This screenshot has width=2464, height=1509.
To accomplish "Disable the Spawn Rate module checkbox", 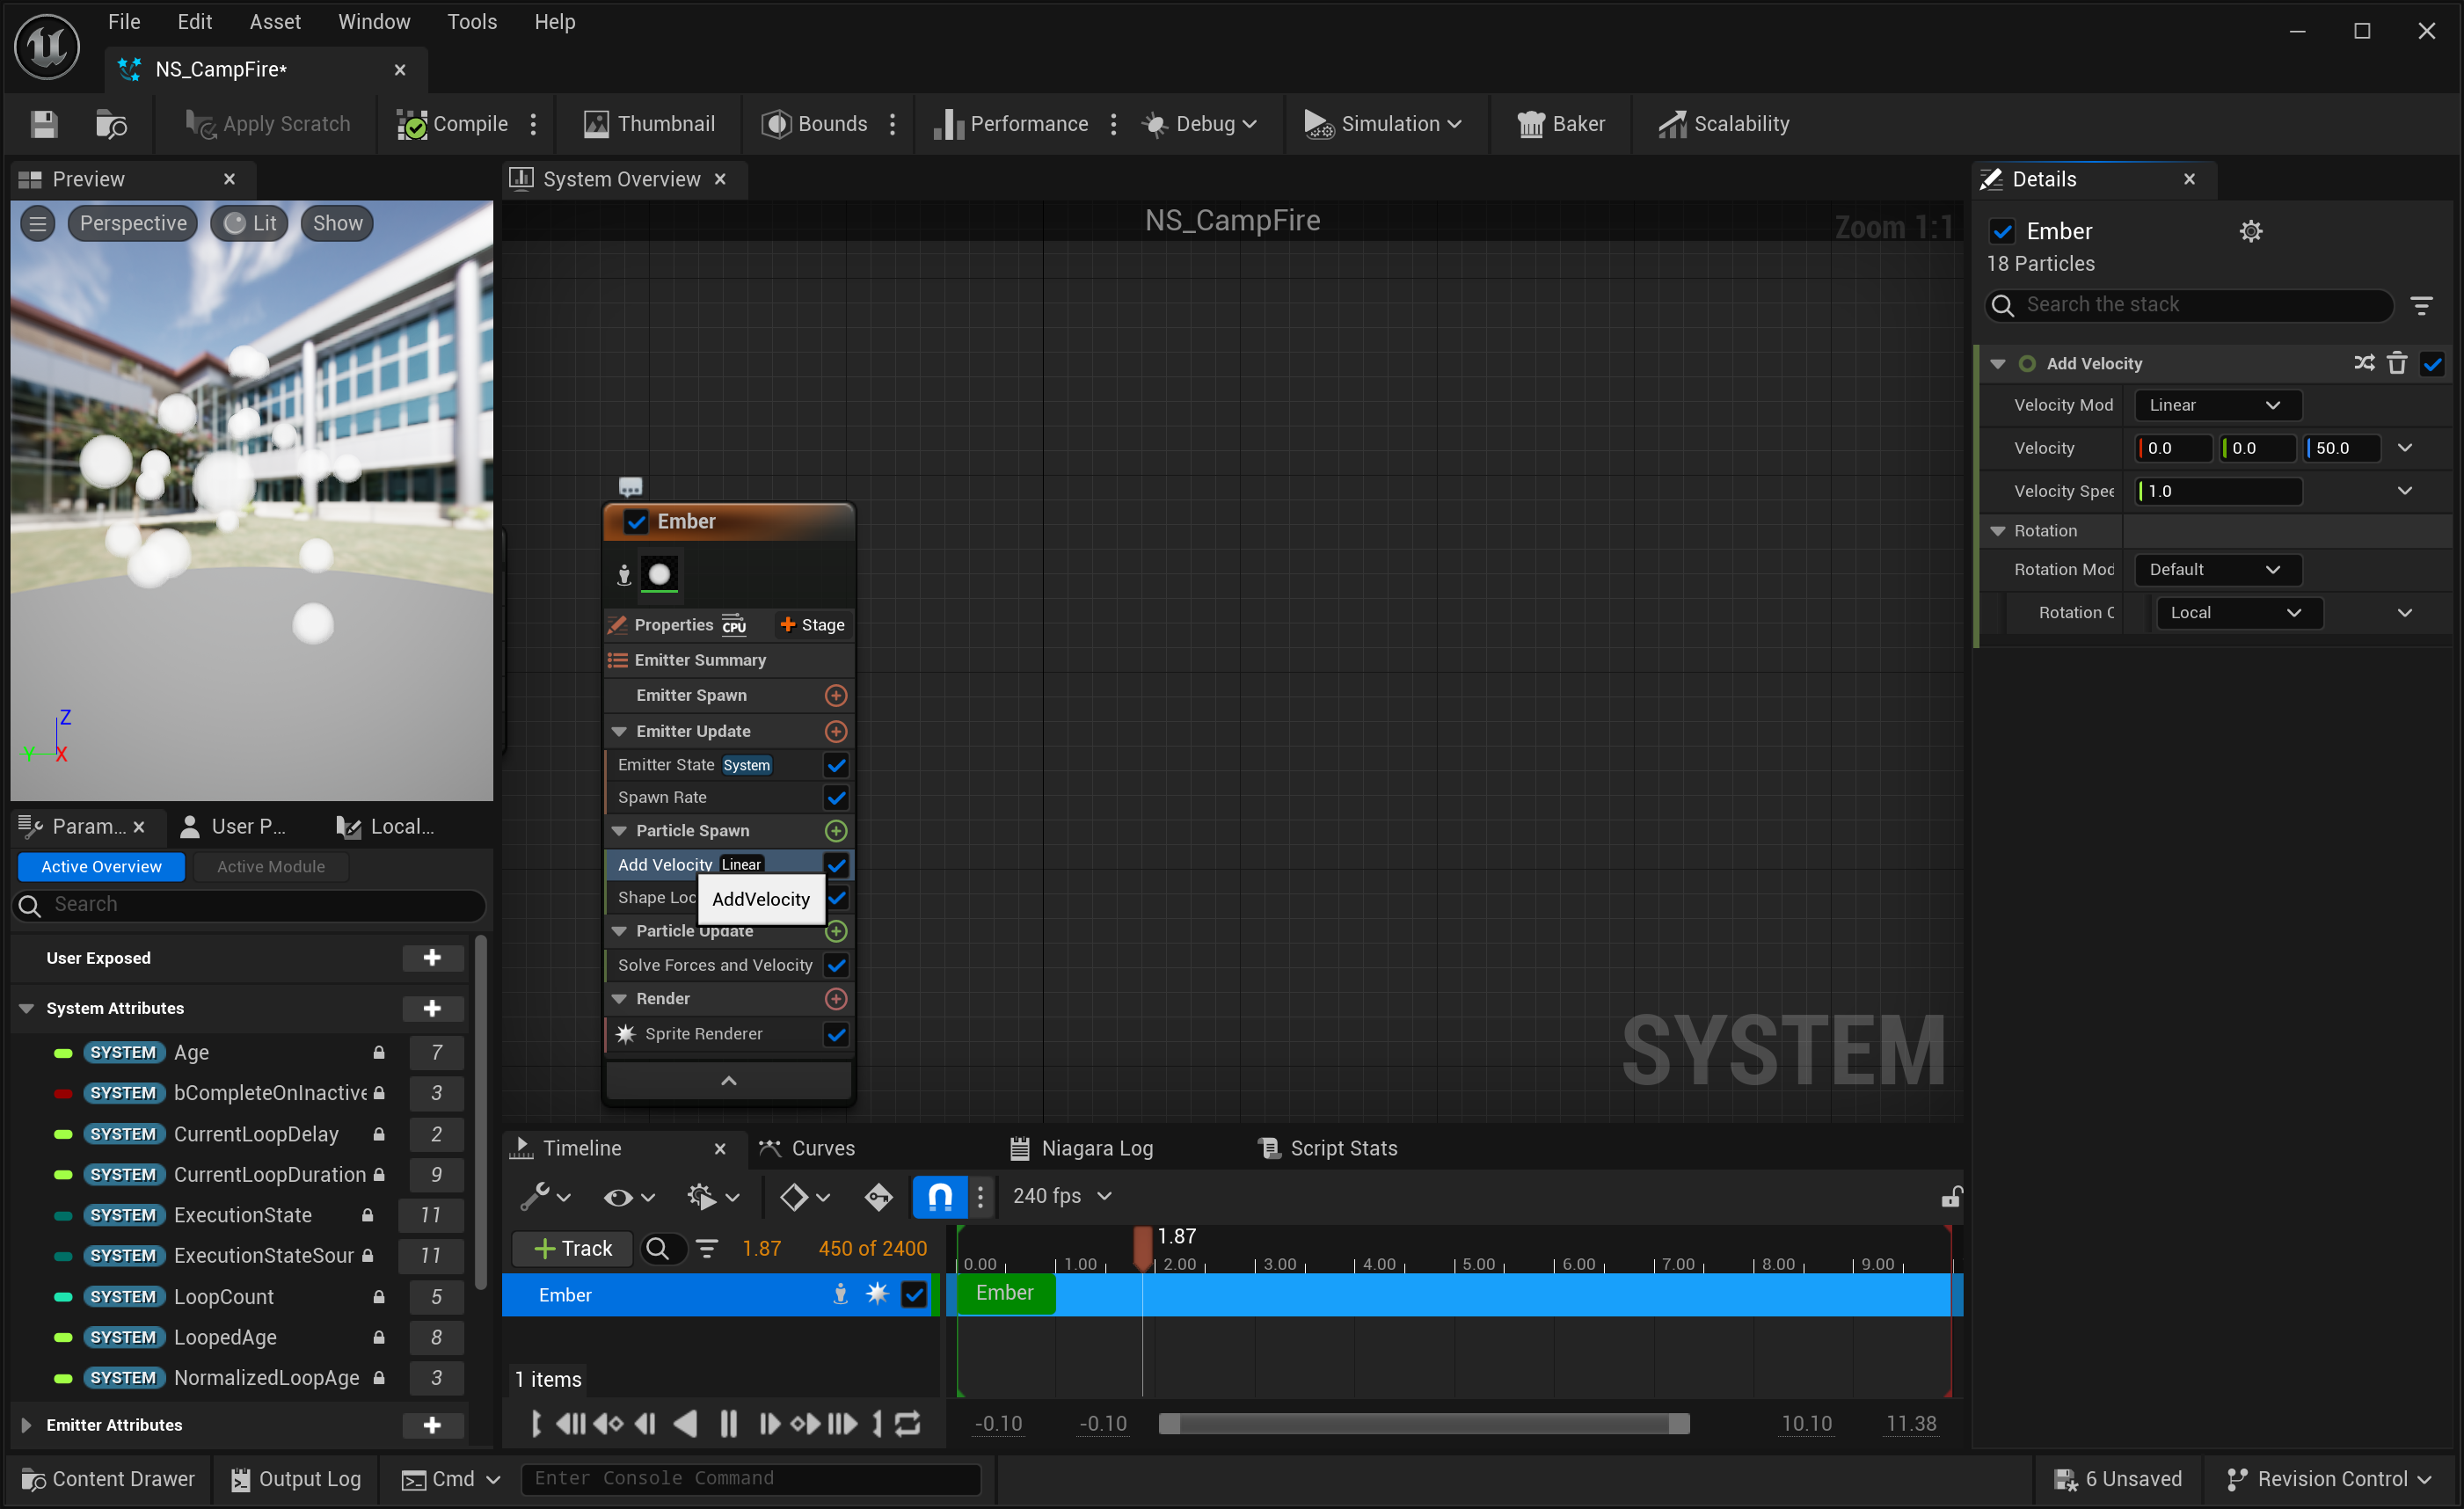I will [836, 797].
